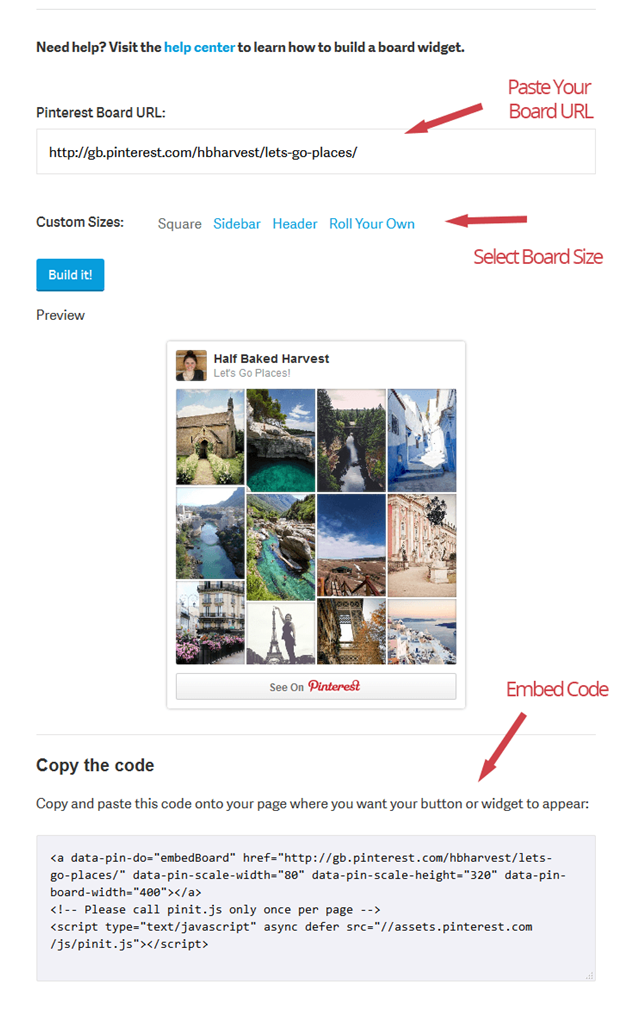Screen dimensions: 628x1011
Task: Click the Build it! button
Action: tap(69, 274)
